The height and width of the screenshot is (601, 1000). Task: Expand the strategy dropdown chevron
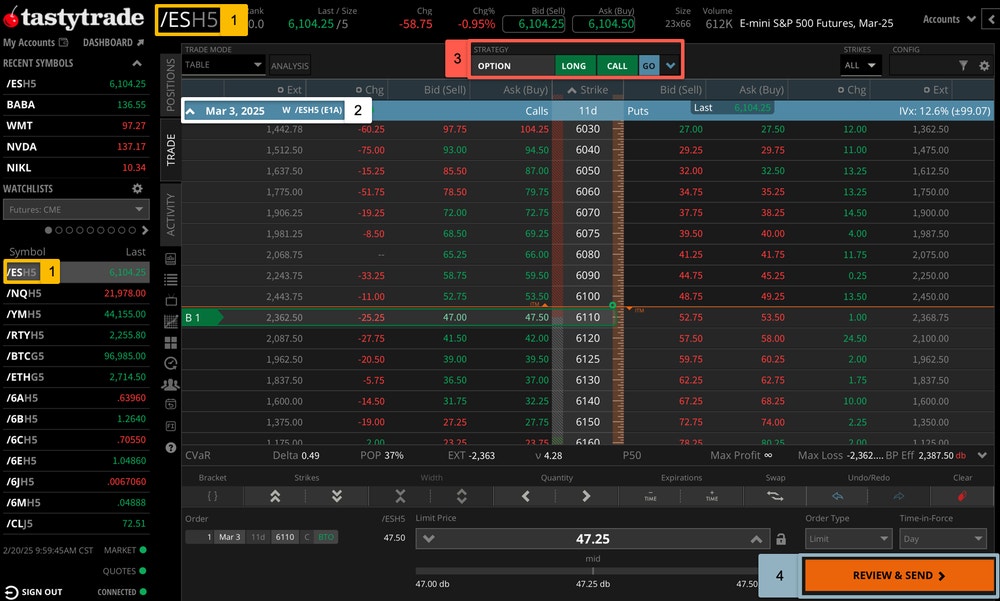670,66
